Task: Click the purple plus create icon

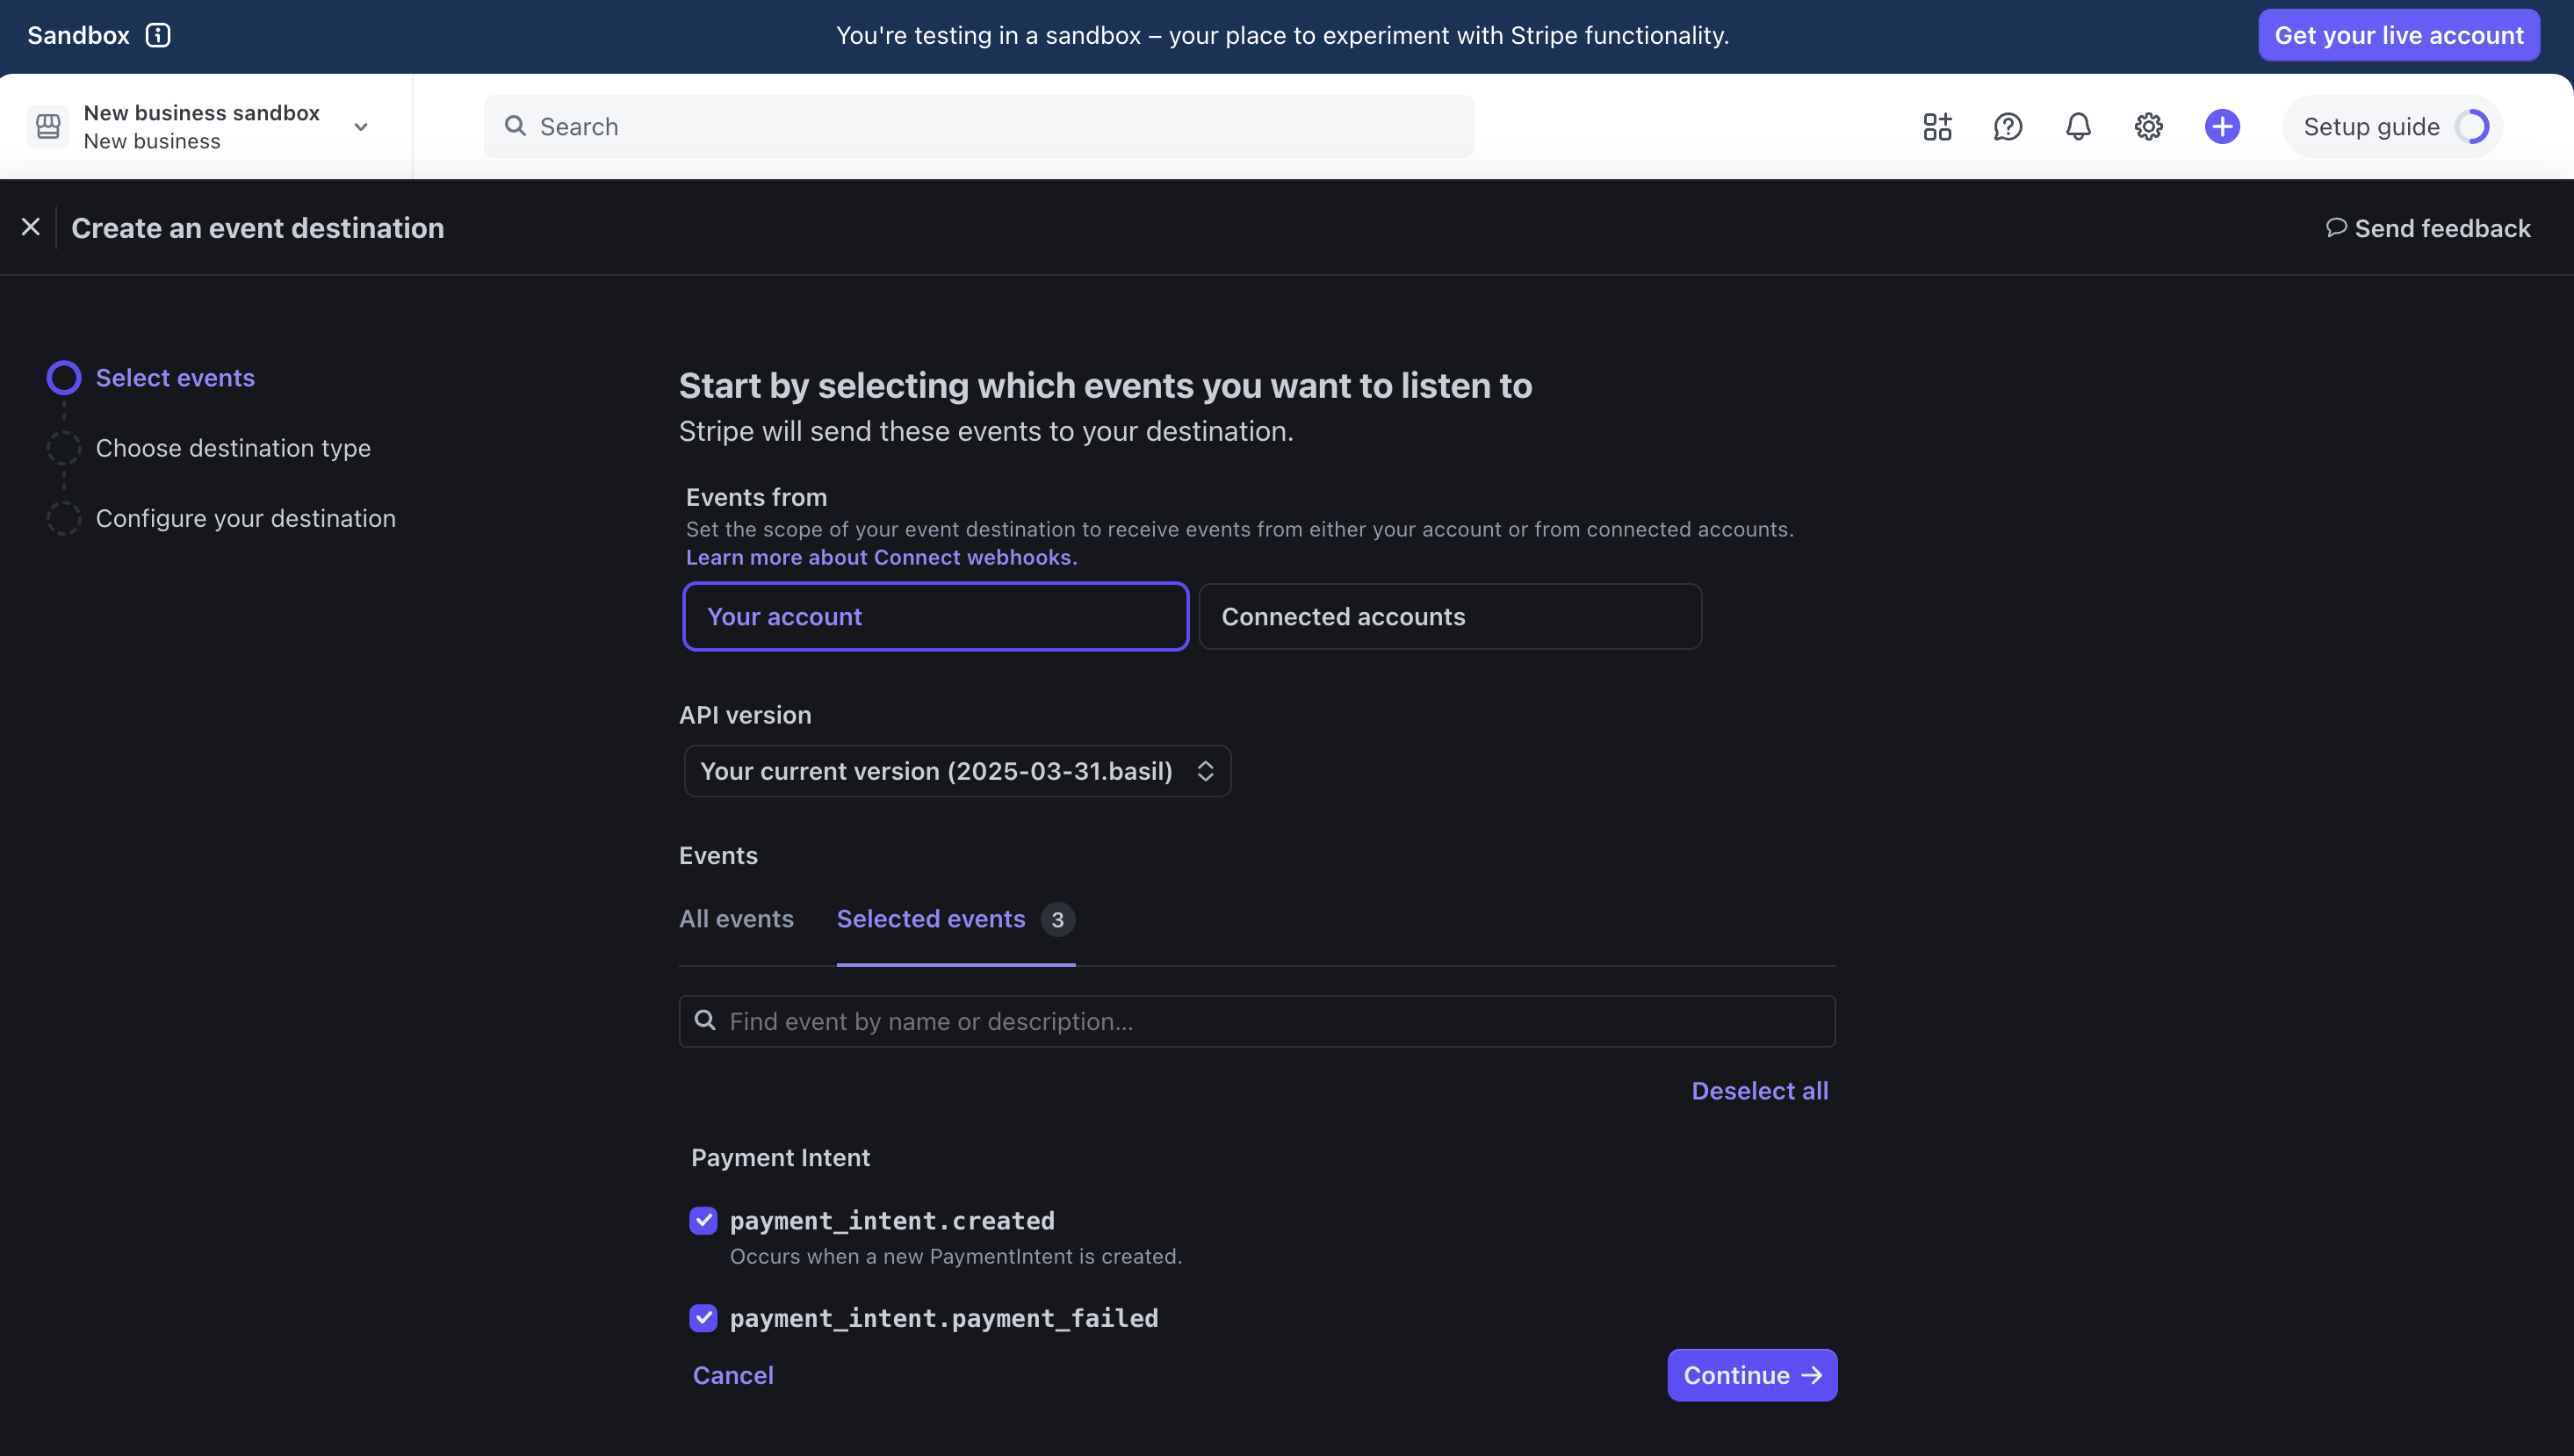Action: (x=2222, y=127)
